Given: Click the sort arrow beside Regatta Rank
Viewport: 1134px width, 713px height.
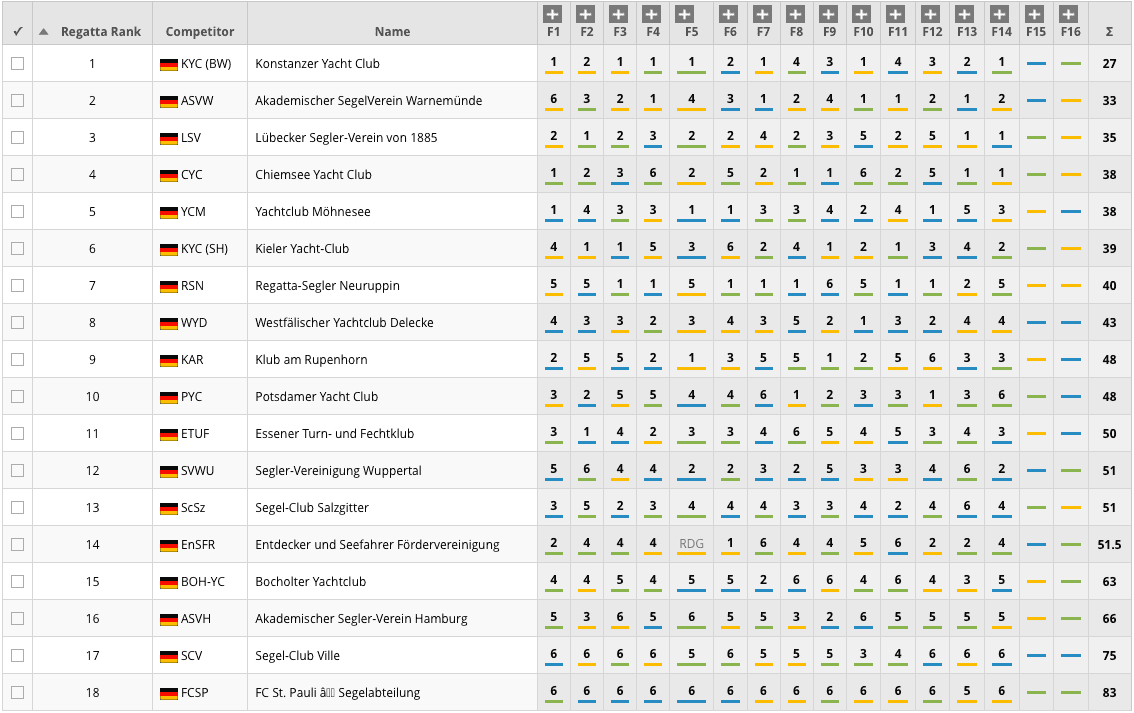Looking at the screenshot, I should (x=44, y=32).
